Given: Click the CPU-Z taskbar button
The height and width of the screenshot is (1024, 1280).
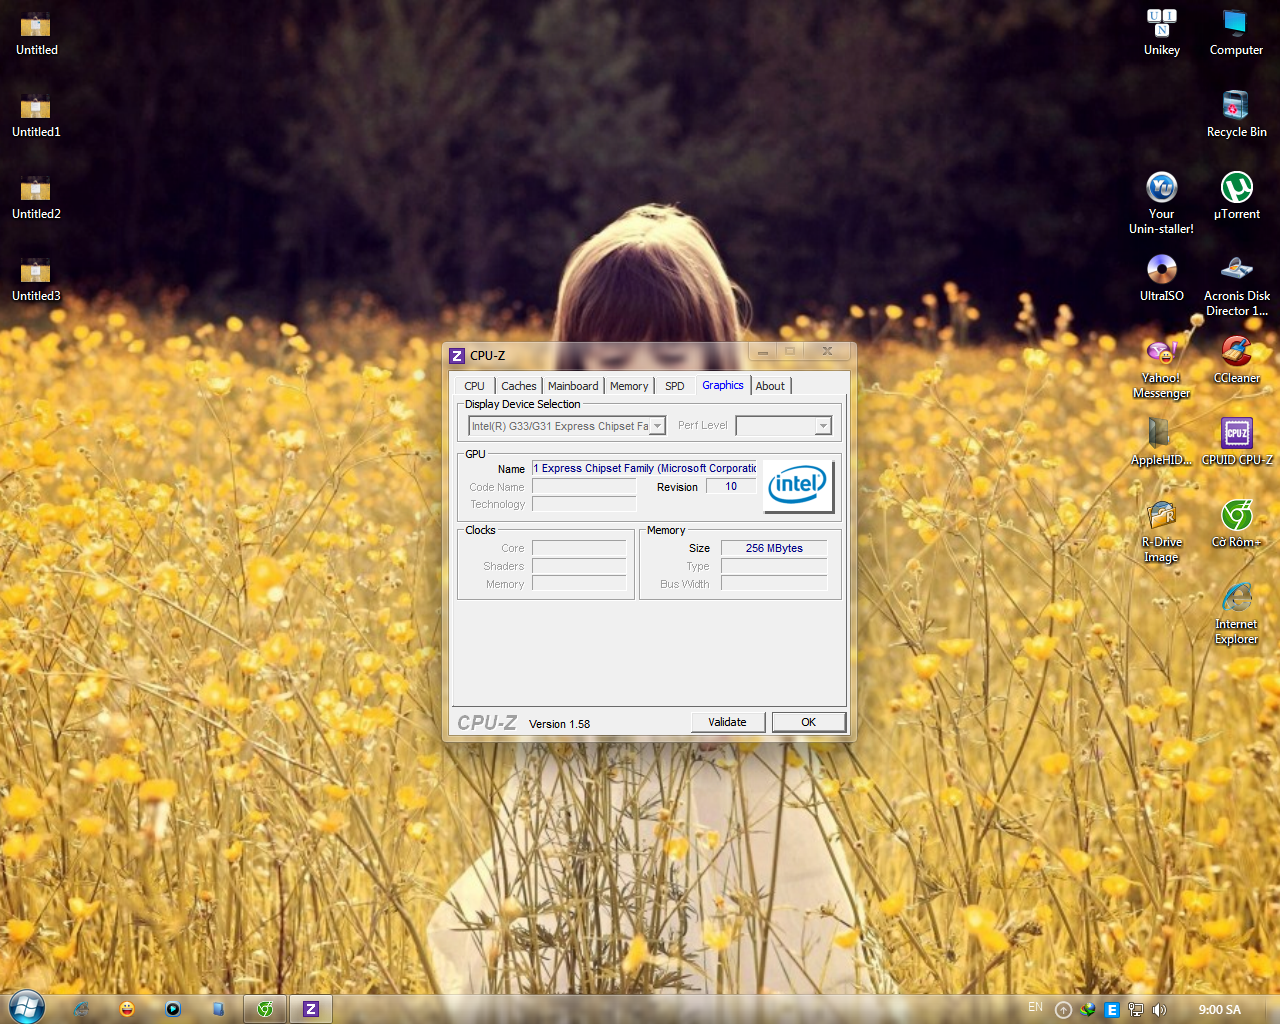Looking at the screenshot, I should click(311, 1009).
